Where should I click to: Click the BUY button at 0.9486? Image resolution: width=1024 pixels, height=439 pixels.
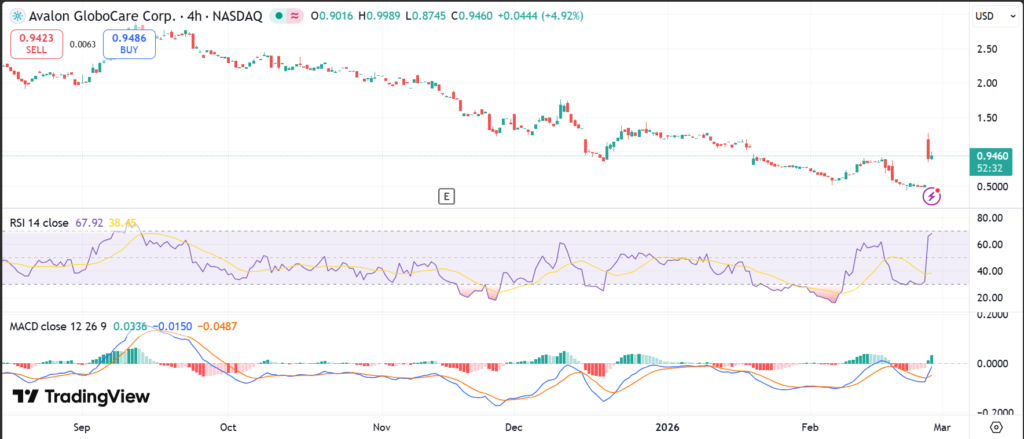tap(127, 43)
